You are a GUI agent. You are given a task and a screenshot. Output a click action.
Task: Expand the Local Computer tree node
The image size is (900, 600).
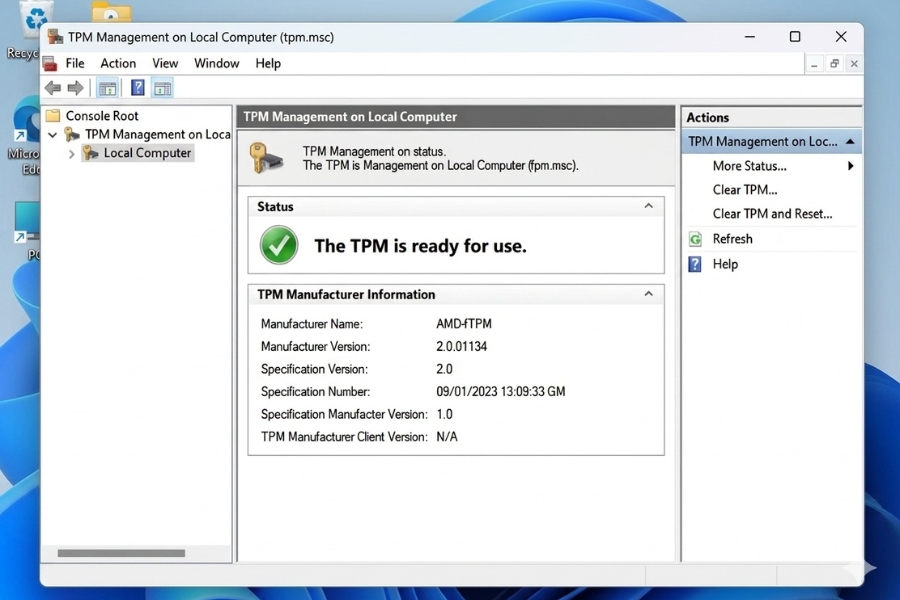(71, 154)
